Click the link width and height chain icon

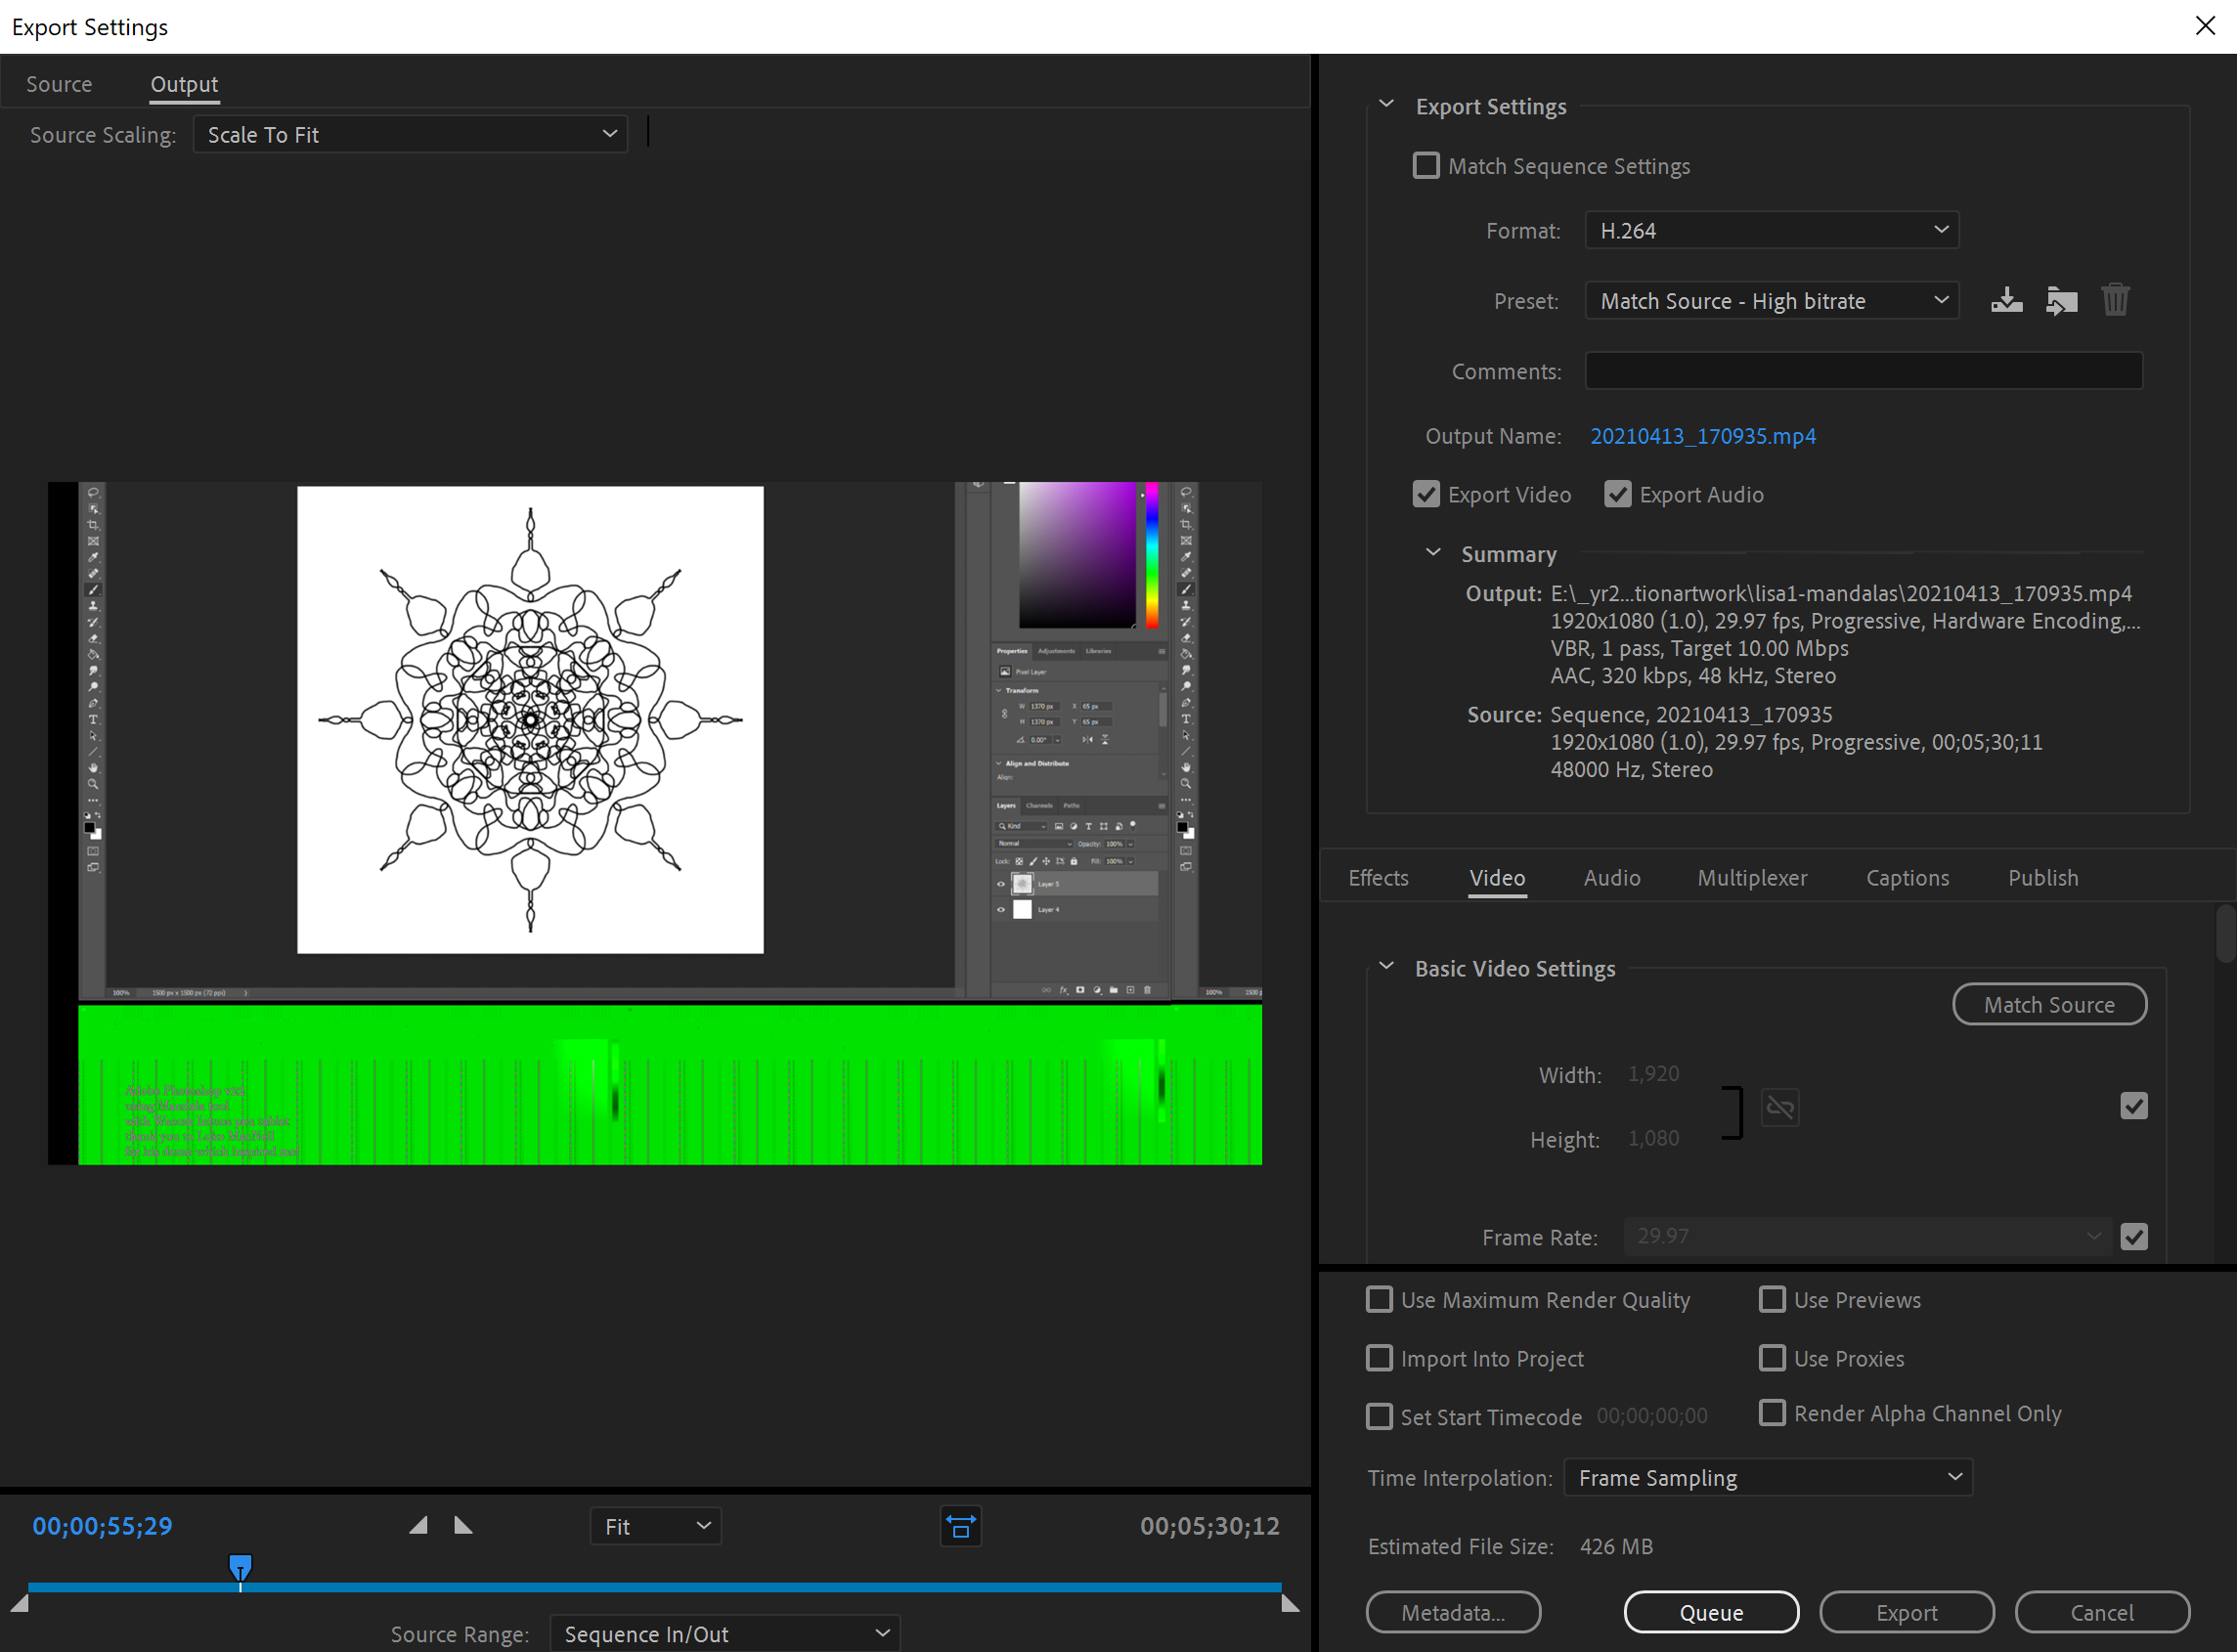[1780, 1107]
